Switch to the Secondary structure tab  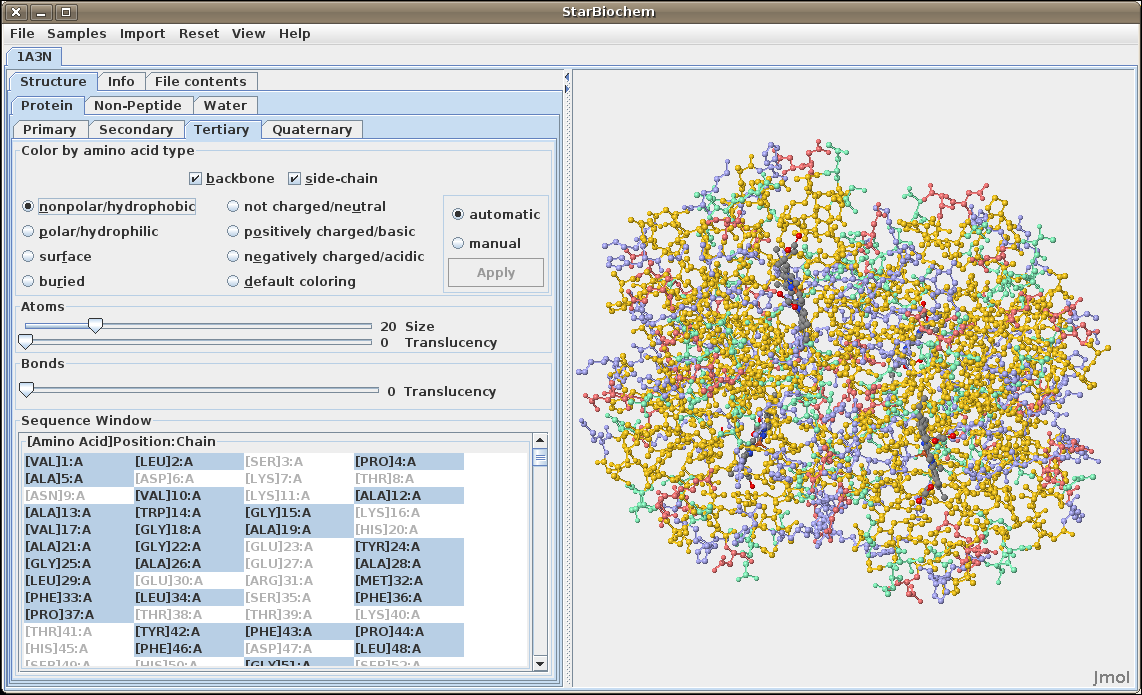(x=136, y=130)
